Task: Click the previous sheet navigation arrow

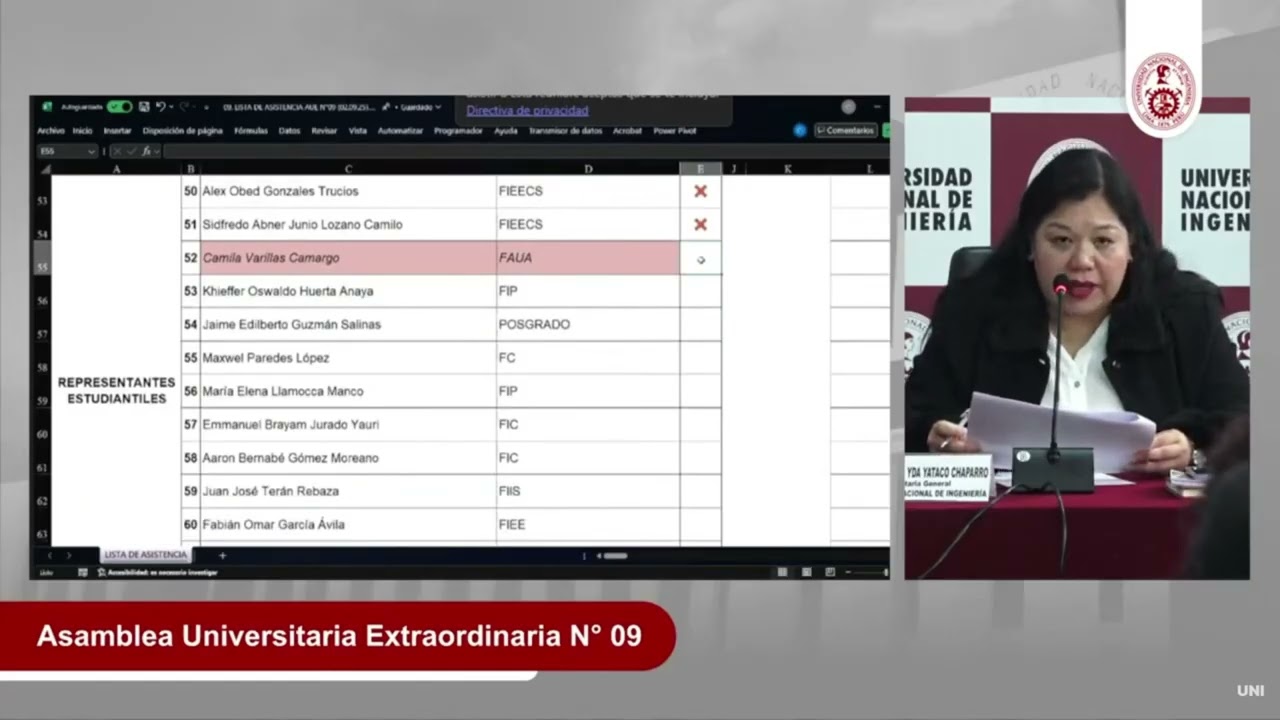Action: (49, 555)
